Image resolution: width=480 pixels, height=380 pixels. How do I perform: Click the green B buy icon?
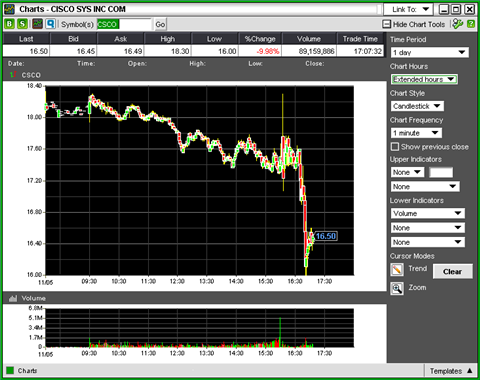pyautogui.click(x=10, y=24)
